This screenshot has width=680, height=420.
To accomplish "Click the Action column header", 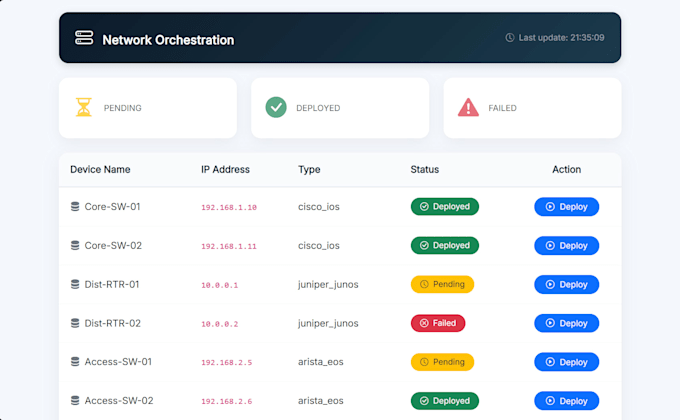I will click(x=566, y=169).
